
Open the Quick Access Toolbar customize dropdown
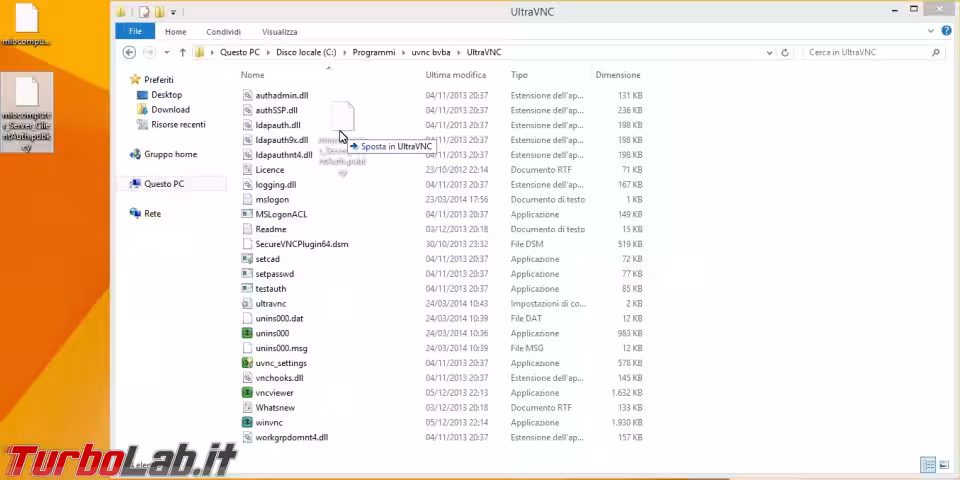[x=173, y=13]
